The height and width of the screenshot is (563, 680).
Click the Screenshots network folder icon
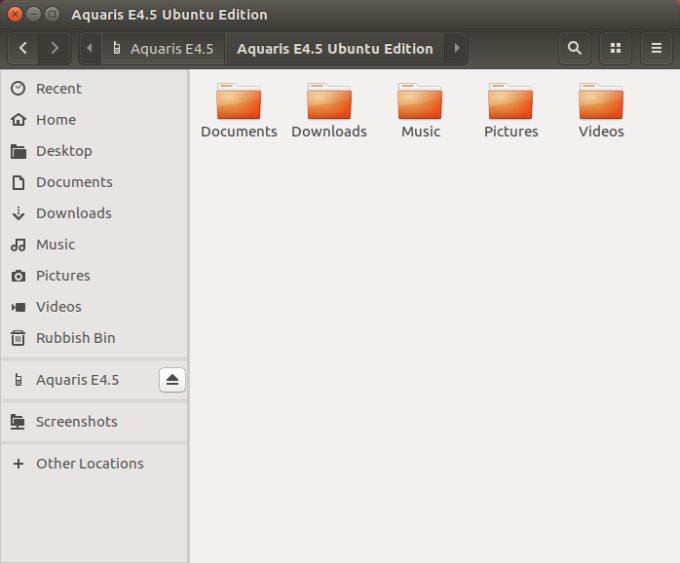(x=18, y=422)
